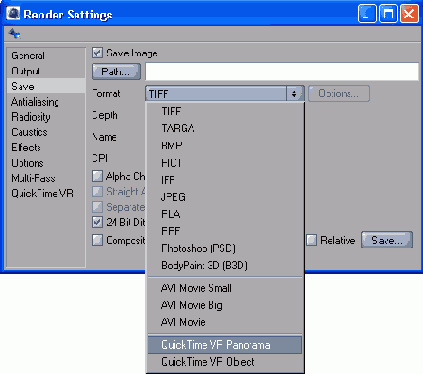Open the QuickTime VR settings page

[x=46, y=193]
